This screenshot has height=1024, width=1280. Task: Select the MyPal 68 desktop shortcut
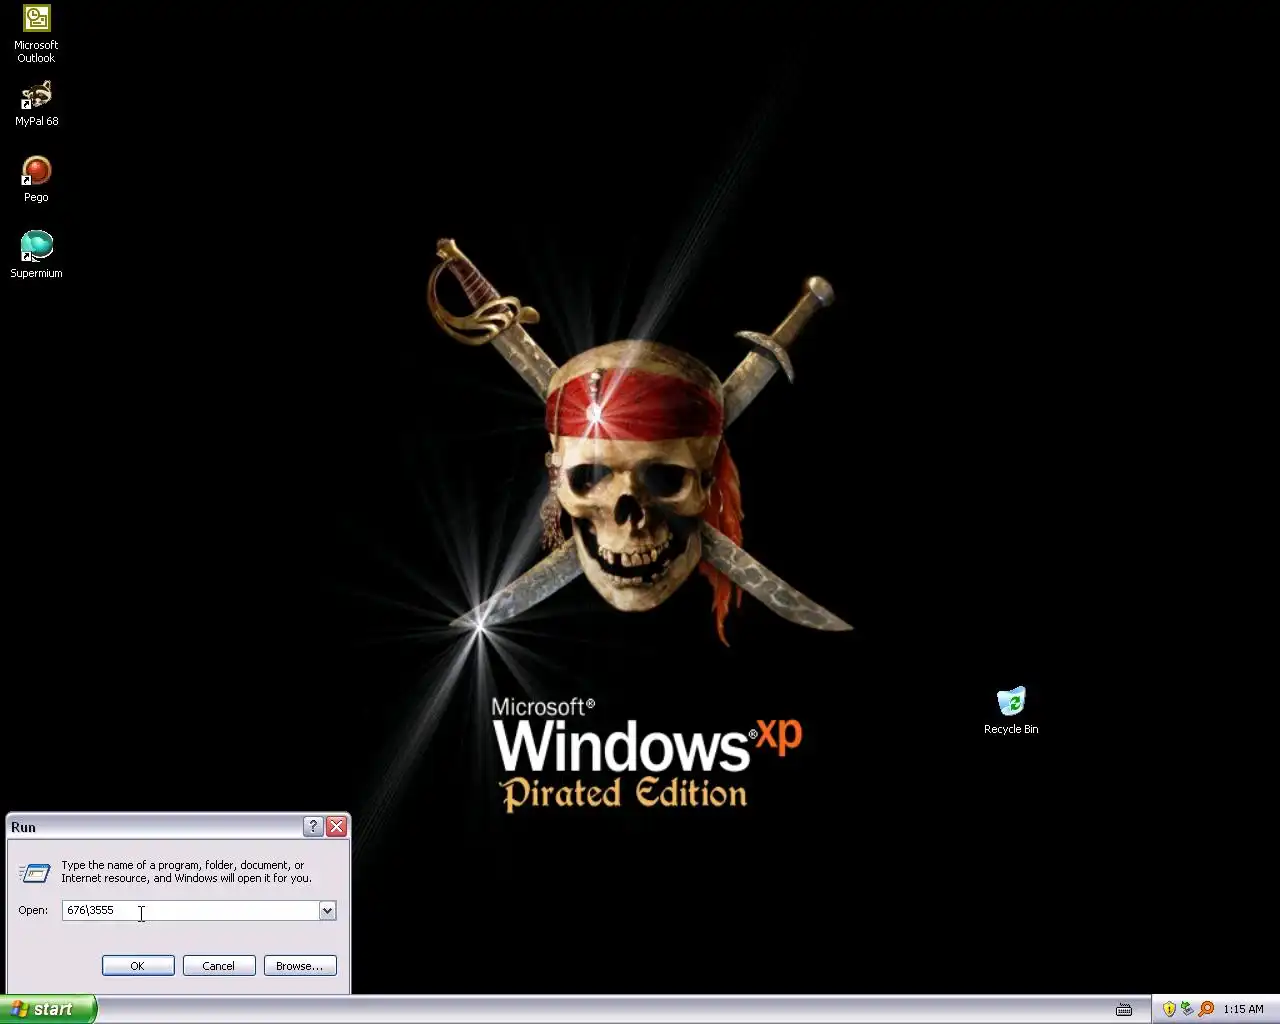coord(36,104)
